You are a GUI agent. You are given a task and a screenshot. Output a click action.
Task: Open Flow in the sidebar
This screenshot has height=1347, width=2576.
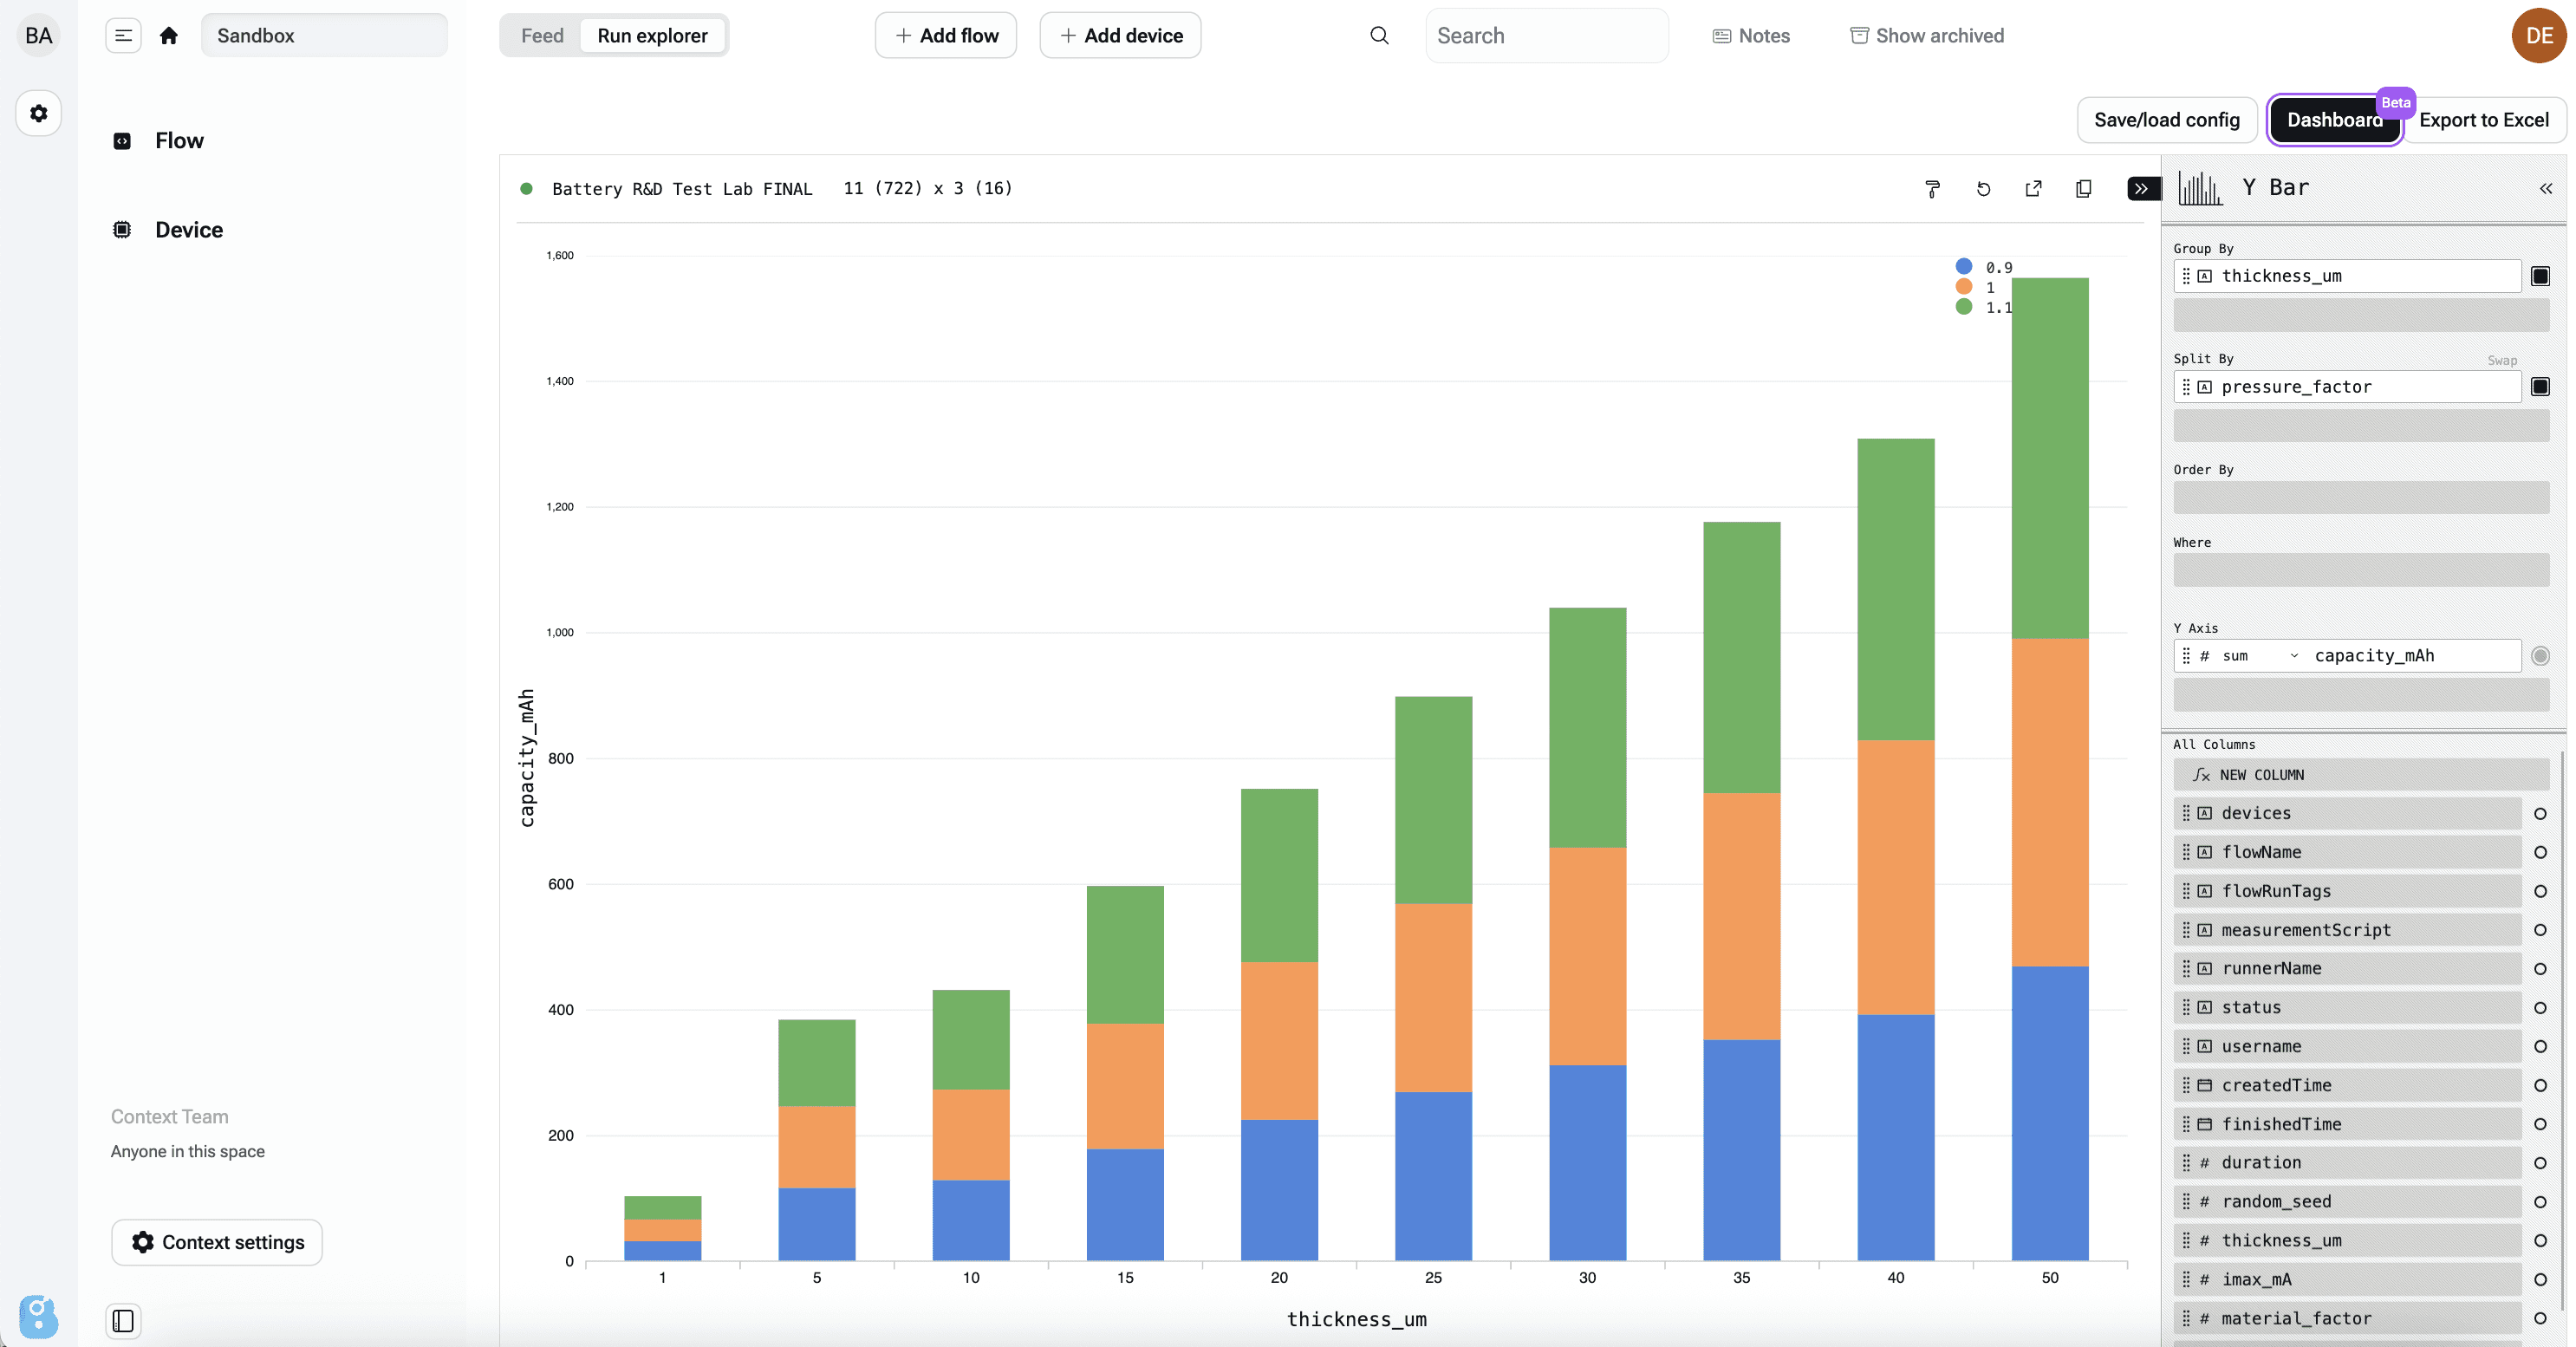click(x=179, y=141)
